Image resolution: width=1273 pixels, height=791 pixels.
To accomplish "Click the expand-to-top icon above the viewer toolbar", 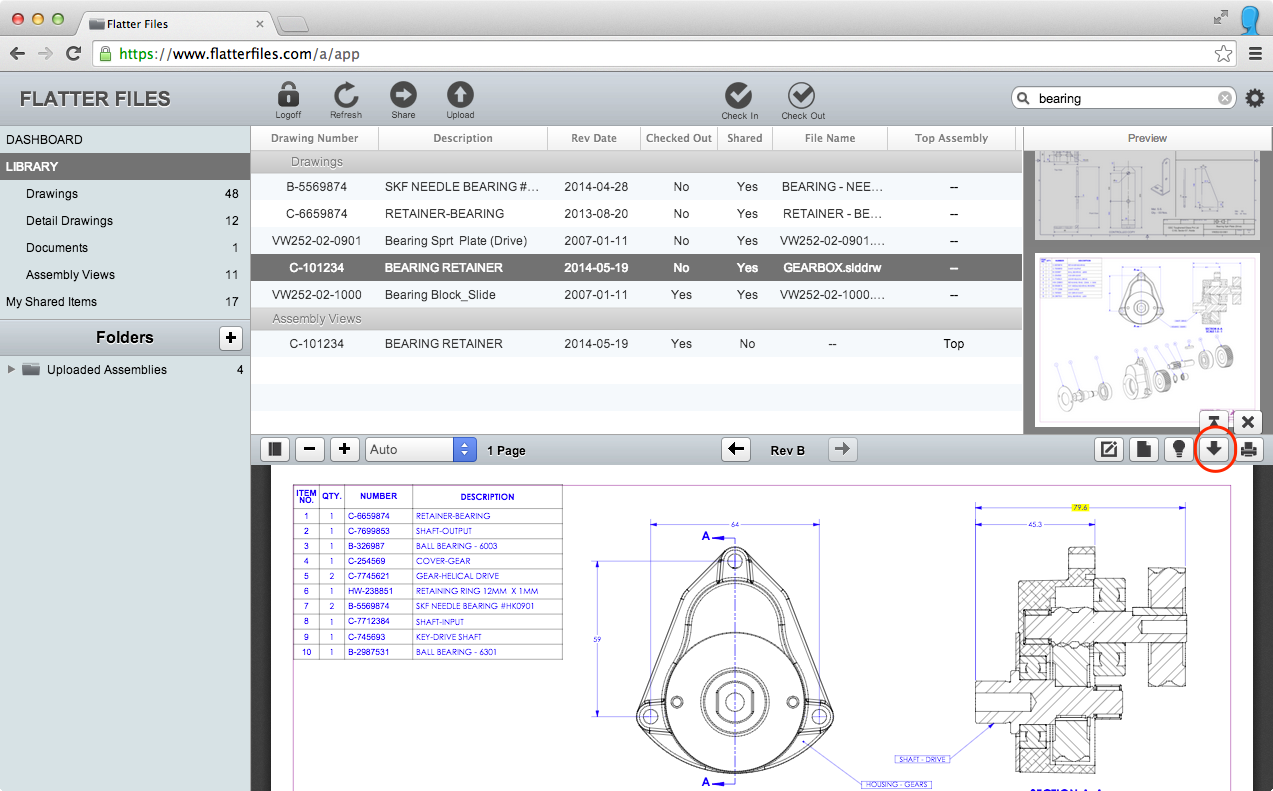I will click(x=1214, y=421).
